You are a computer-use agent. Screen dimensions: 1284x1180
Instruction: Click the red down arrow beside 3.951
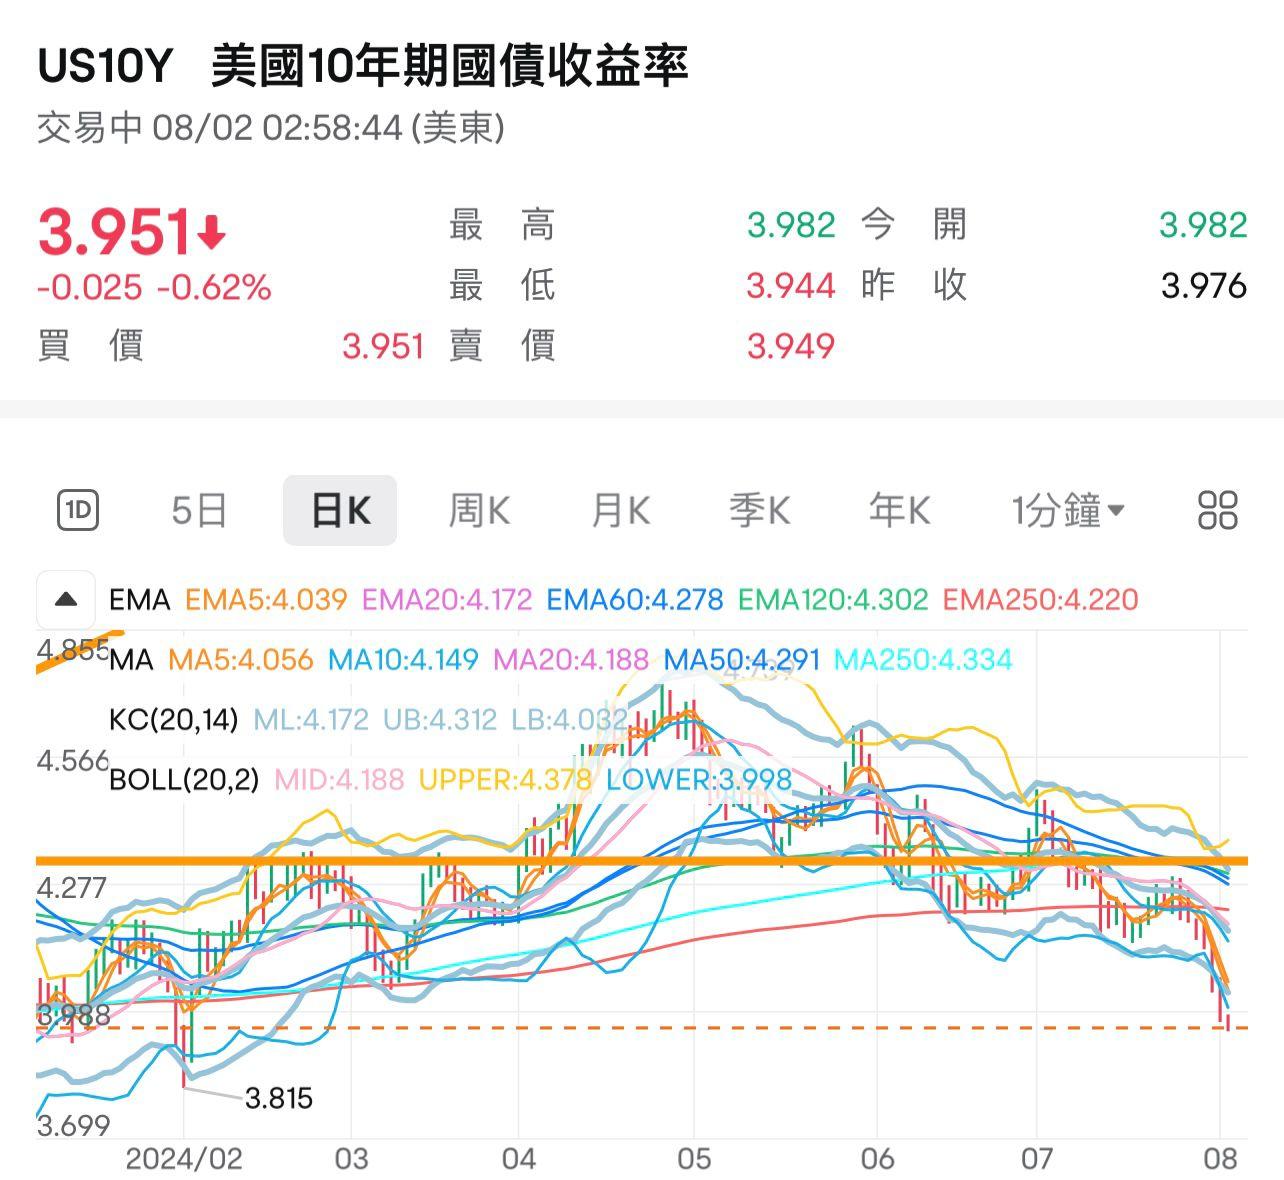click(210, 230)
